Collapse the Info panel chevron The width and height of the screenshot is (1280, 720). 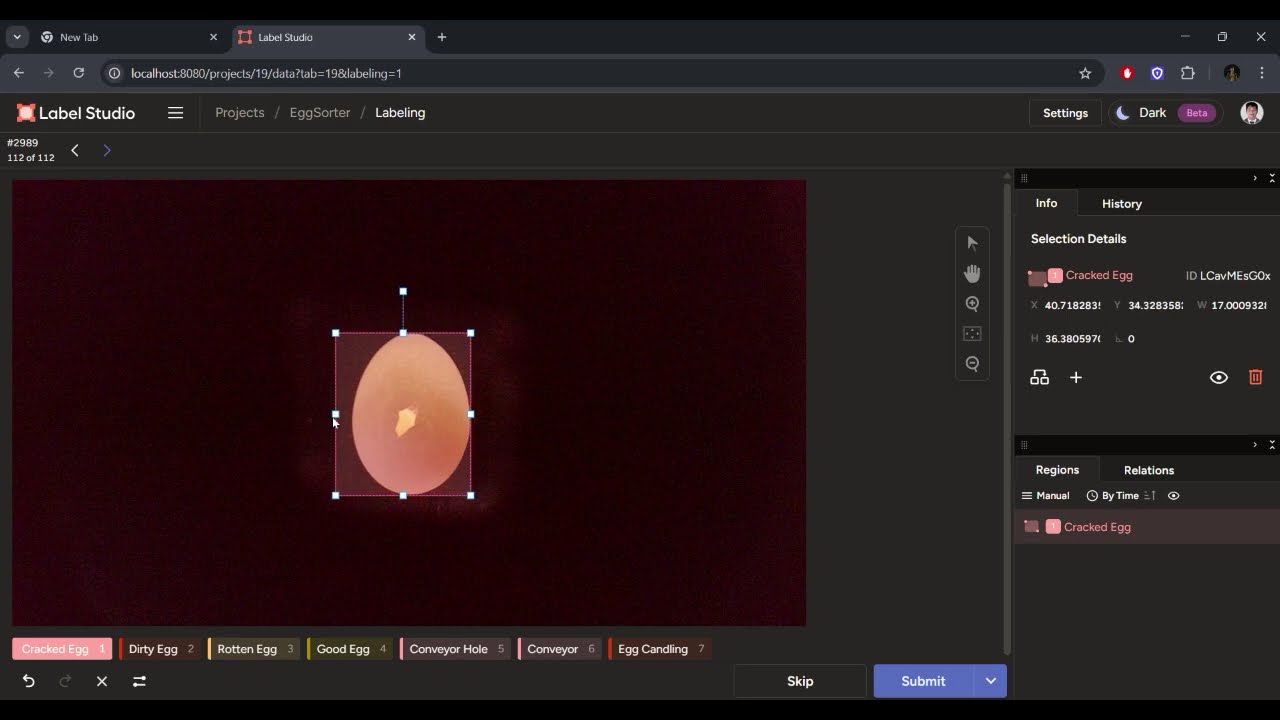click(1255, 178)
